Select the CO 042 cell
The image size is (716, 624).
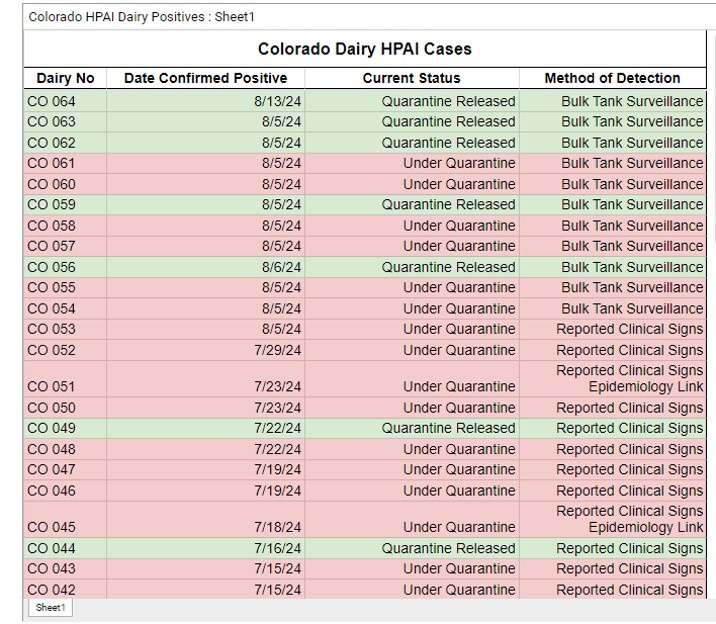[65, 589]
